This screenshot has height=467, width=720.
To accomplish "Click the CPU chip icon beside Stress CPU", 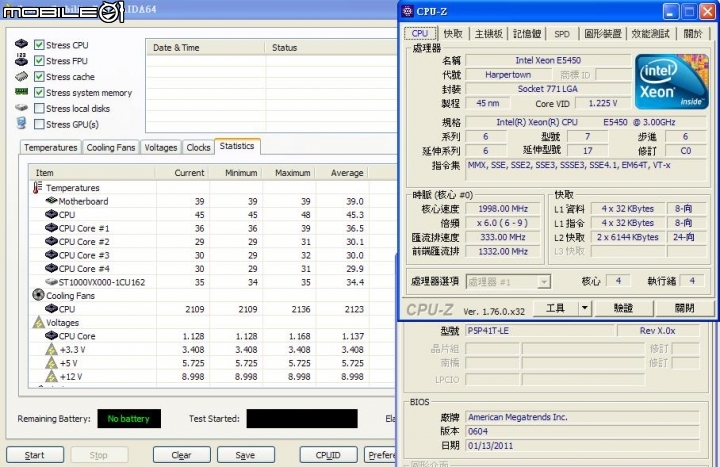I will pyautogui.click(x=21, y=44).
